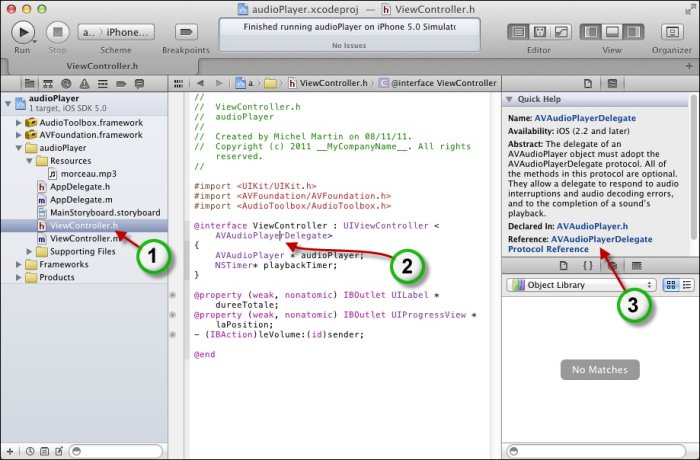Collapse the Quick Help section
700x460 pixels.
pyautogui.click(x=511, y=99)
